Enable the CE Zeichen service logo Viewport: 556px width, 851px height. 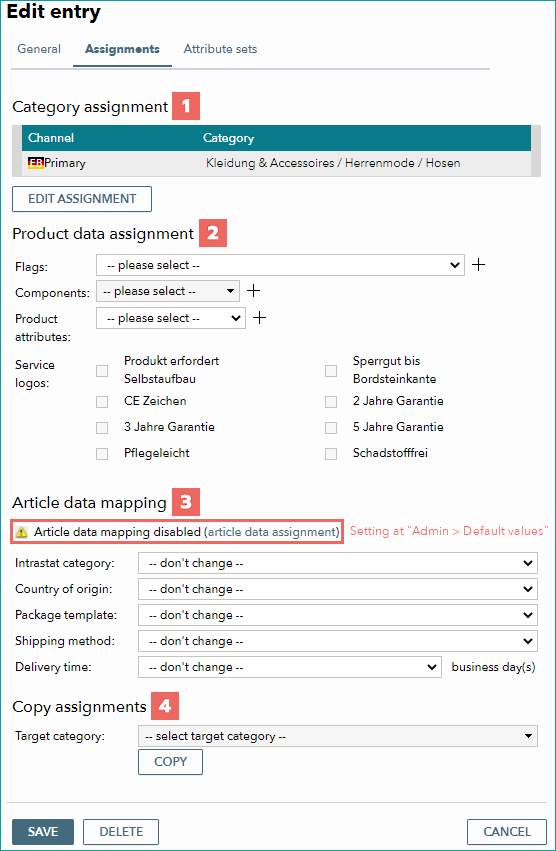click(x=102, y=402)
